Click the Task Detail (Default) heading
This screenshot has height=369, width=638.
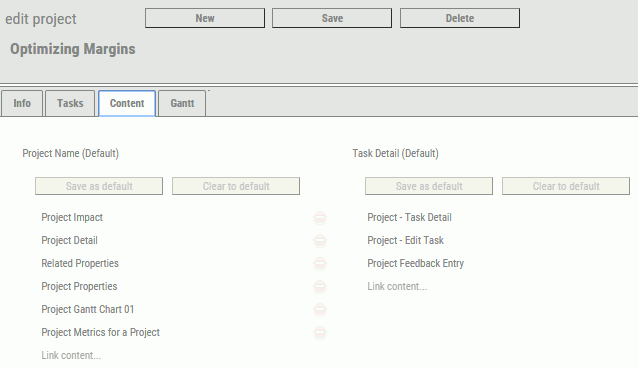coord(395,153)
